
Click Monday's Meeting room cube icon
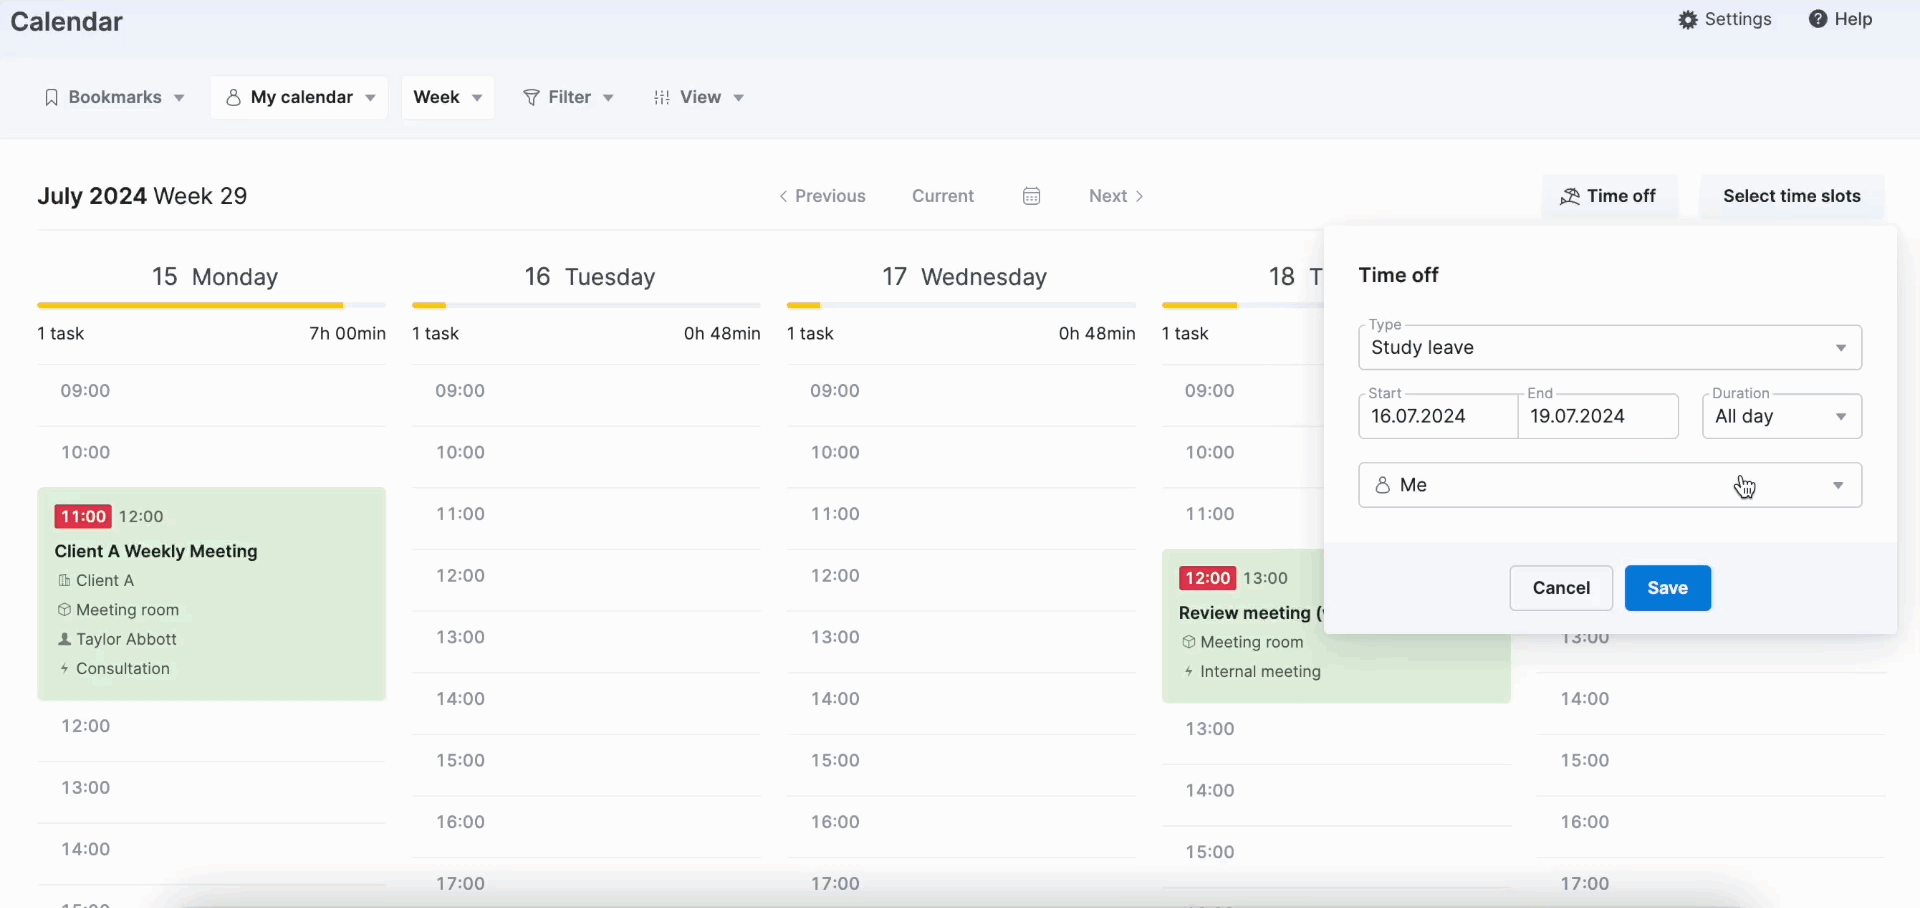click(x=64, y=611)
